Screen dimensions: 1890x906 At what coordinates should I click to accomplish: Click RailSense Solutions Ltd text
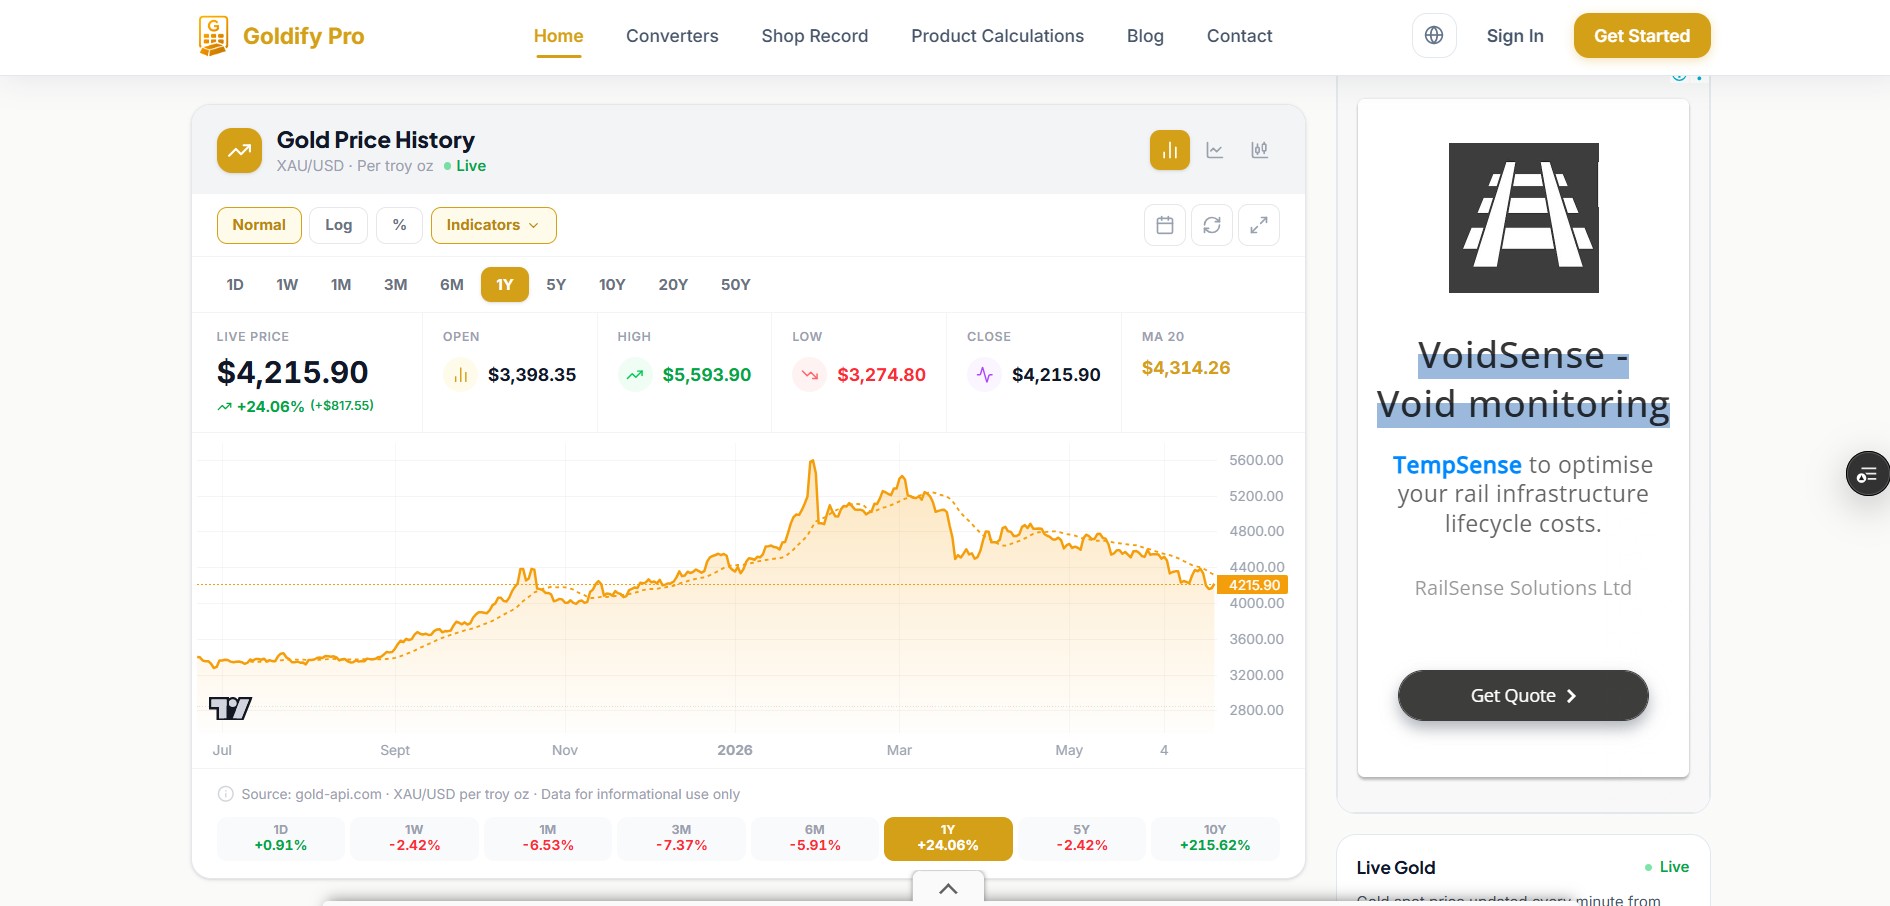[1523, 588]
